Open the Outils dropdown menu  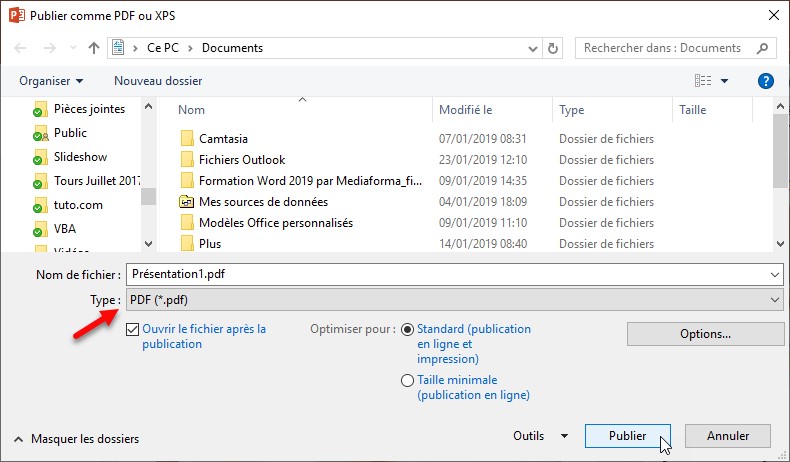540,436
